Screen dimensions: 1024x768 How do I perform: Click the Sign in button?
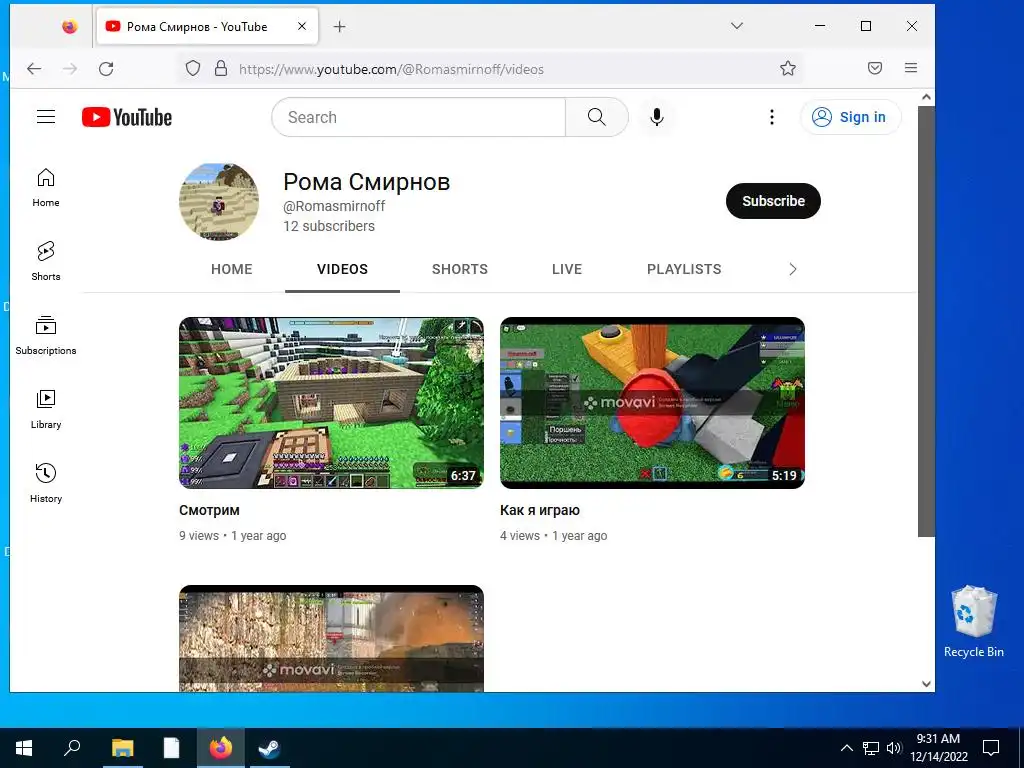tap(850, 118)
